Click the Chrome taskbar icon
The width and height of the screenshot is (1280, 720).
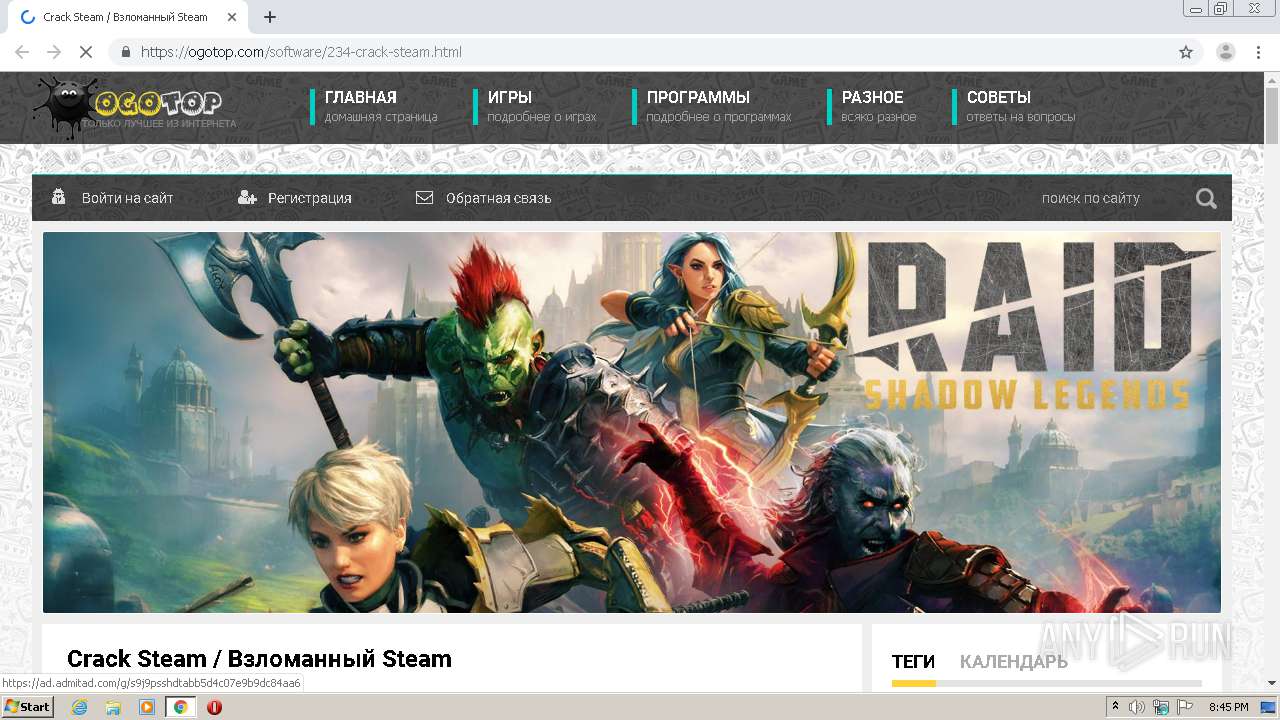coord(180,707)
